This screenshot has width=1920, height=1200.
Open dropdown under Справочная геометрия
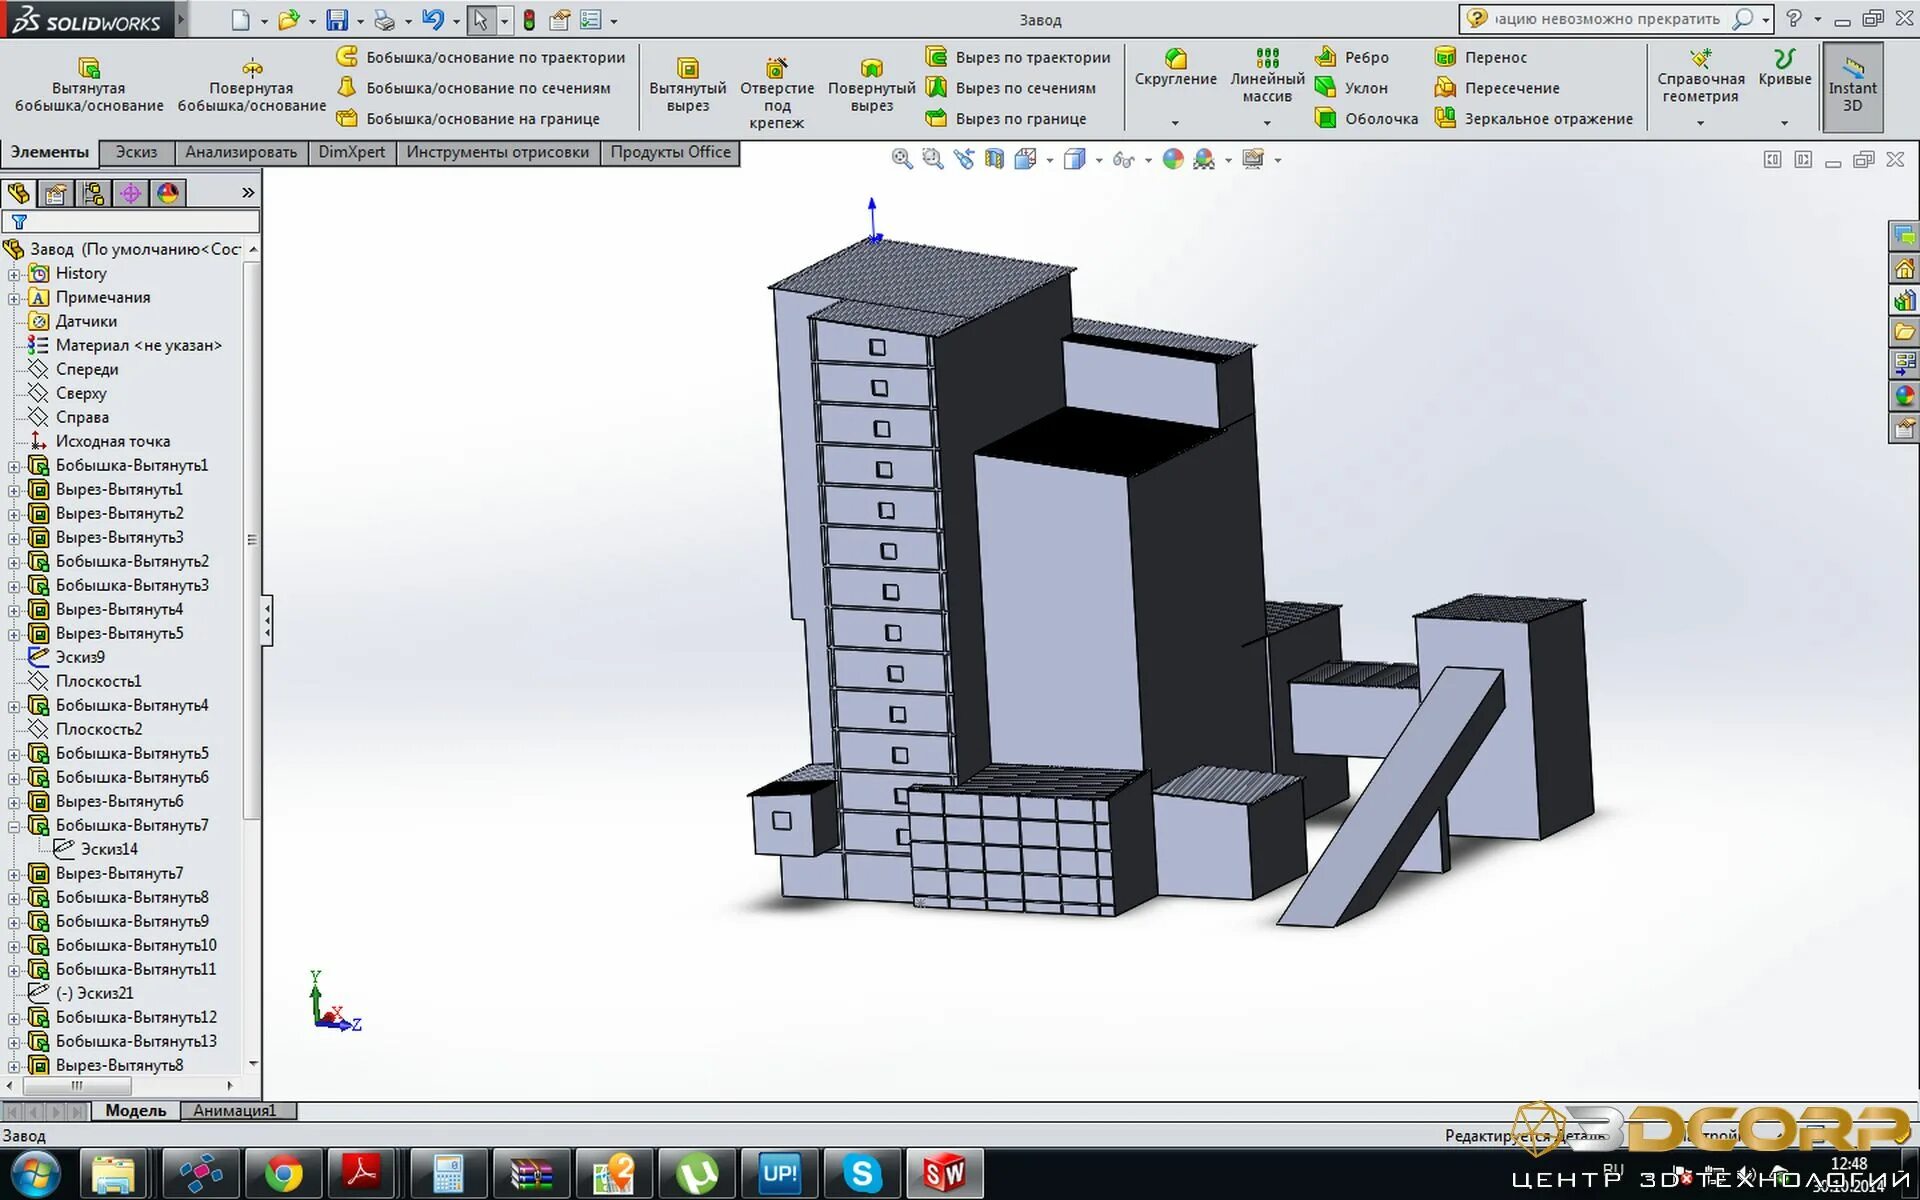[x=1700, y=123]
